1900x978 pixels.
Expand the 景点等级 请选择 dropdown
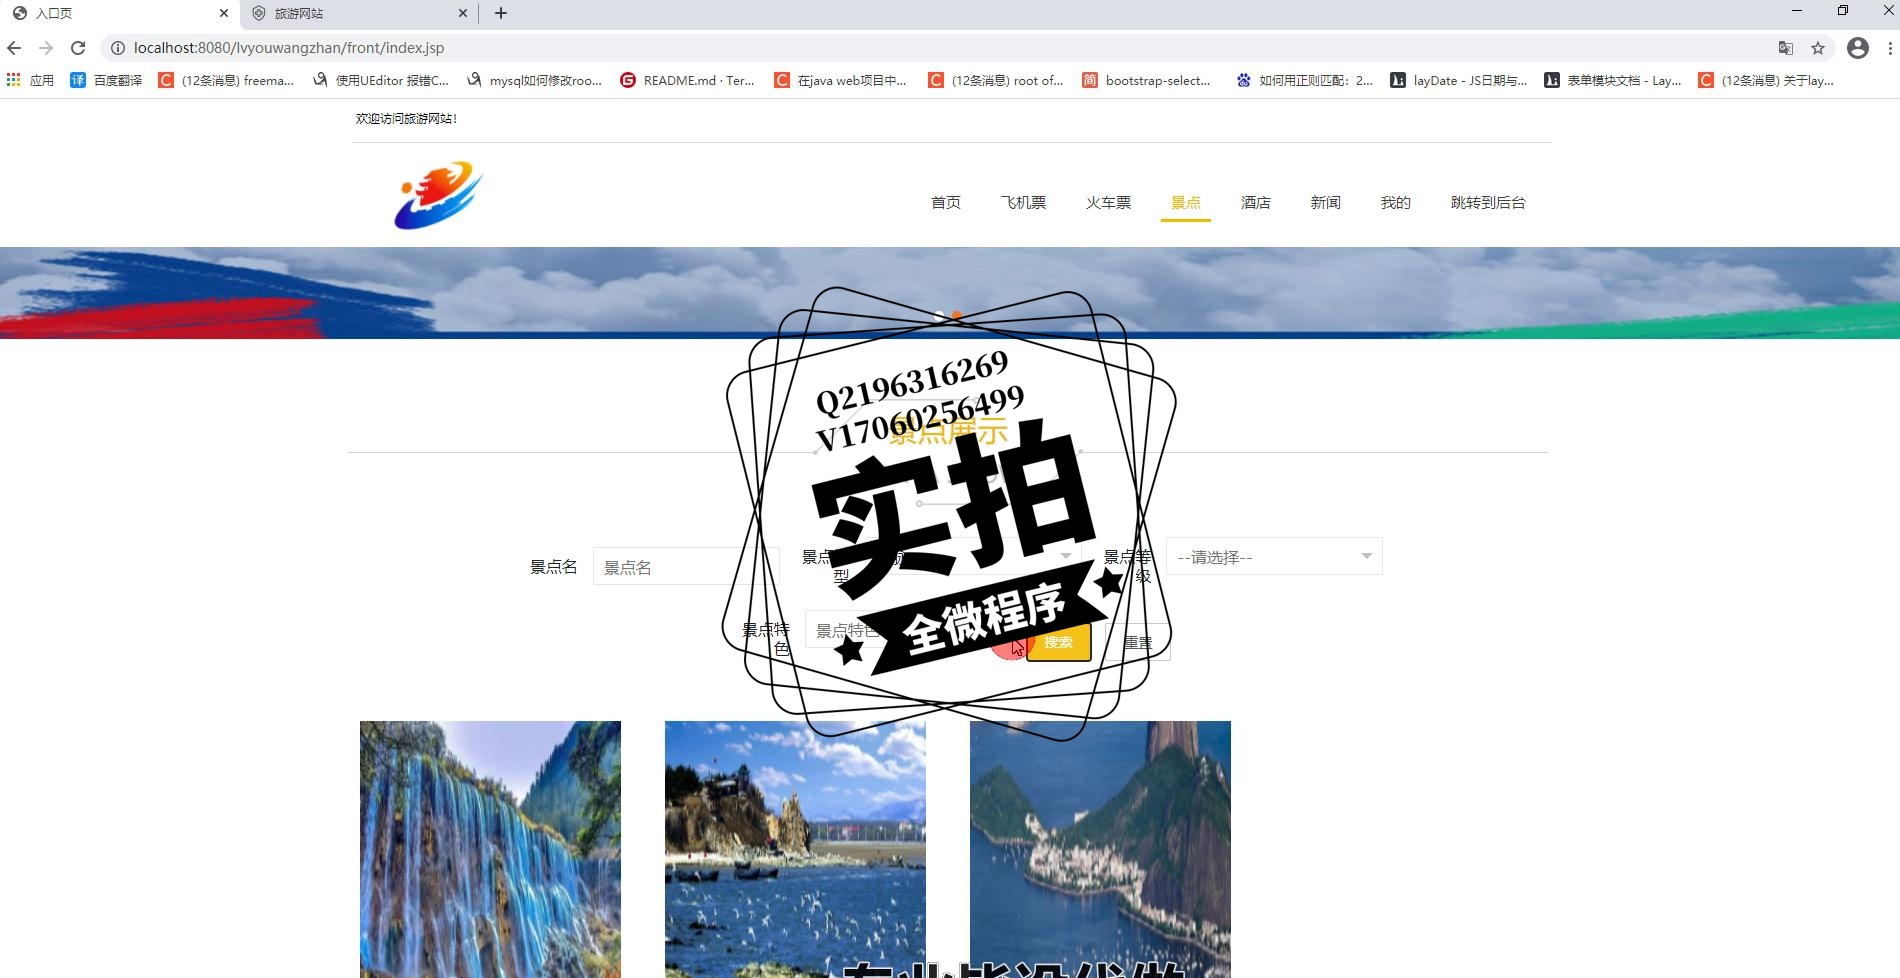(1274, 556)
